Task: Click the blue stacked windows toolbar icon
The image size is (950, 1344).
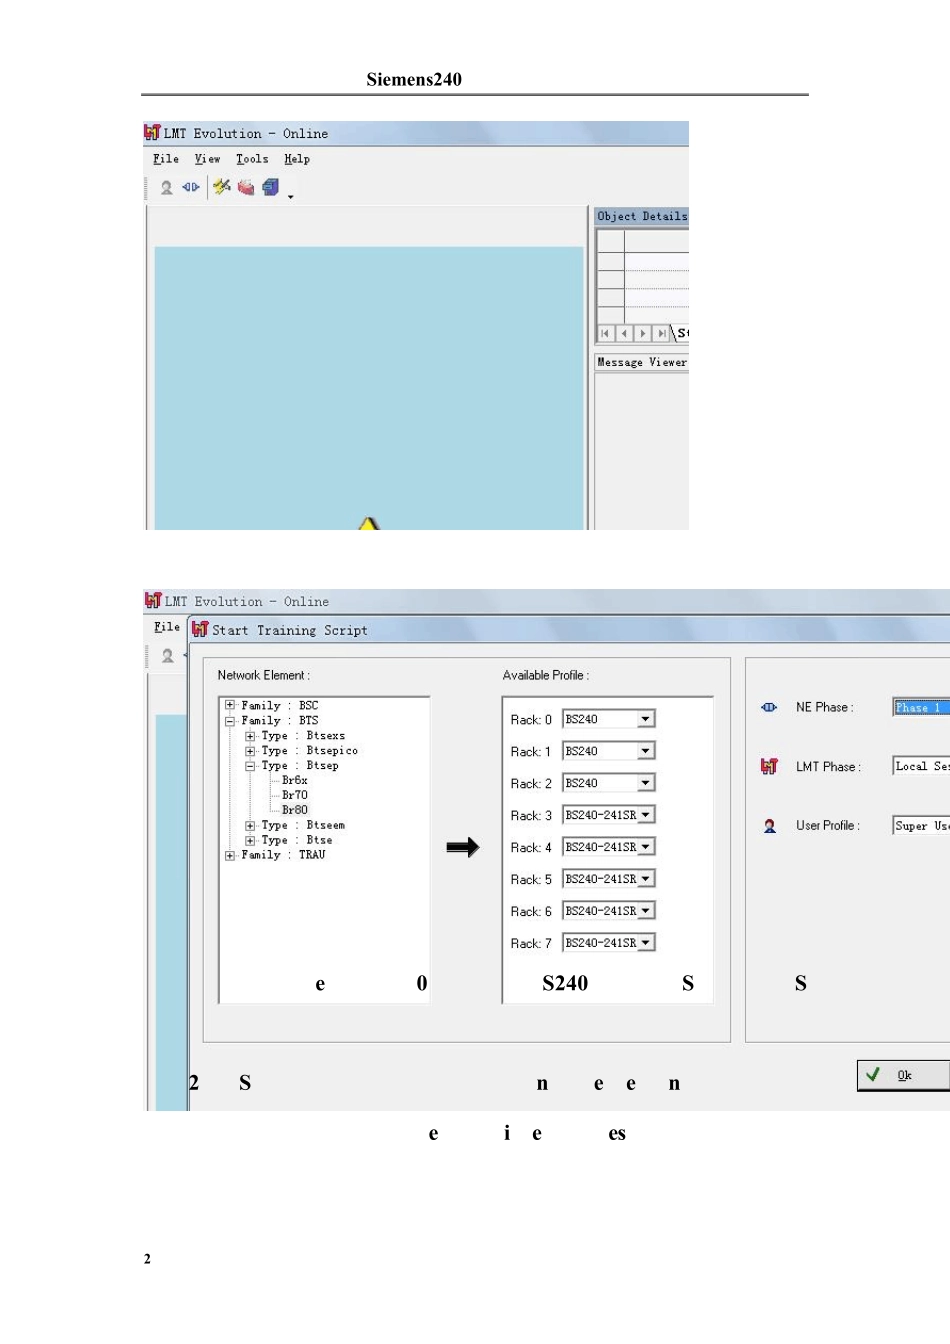Action: (x=270, y=187)
